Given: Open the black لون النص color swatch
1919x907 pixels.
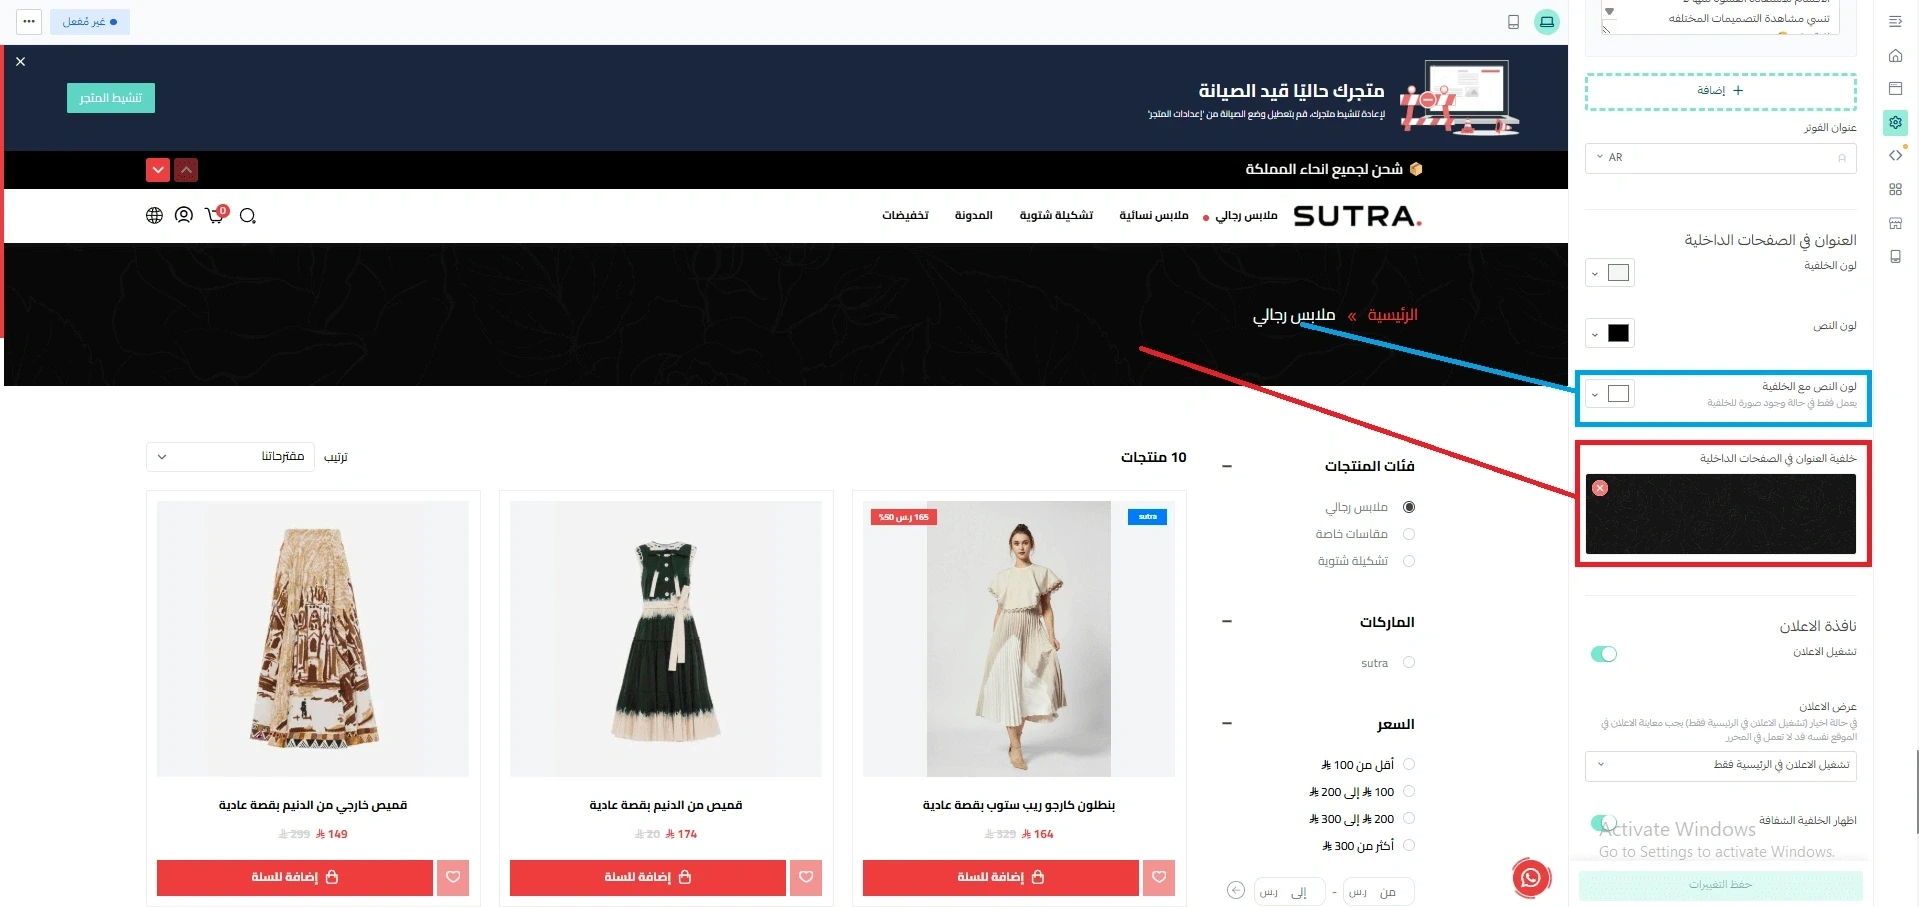Looking at the screenshot, I should coord(1610,333).
